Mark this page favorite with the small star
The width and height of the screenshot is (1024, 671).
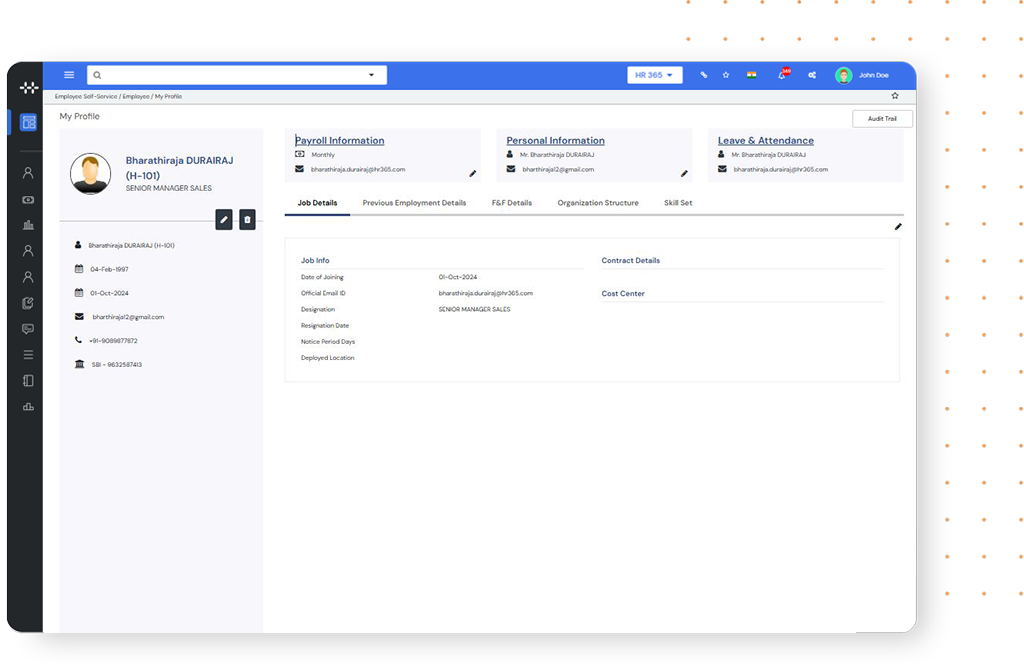895,96
